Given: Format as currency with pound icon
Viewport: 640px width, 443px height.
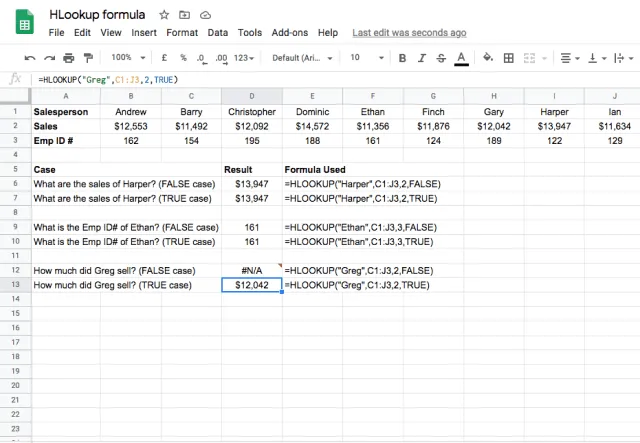Looking at the screenshot, I should click(x=164, y=58).
